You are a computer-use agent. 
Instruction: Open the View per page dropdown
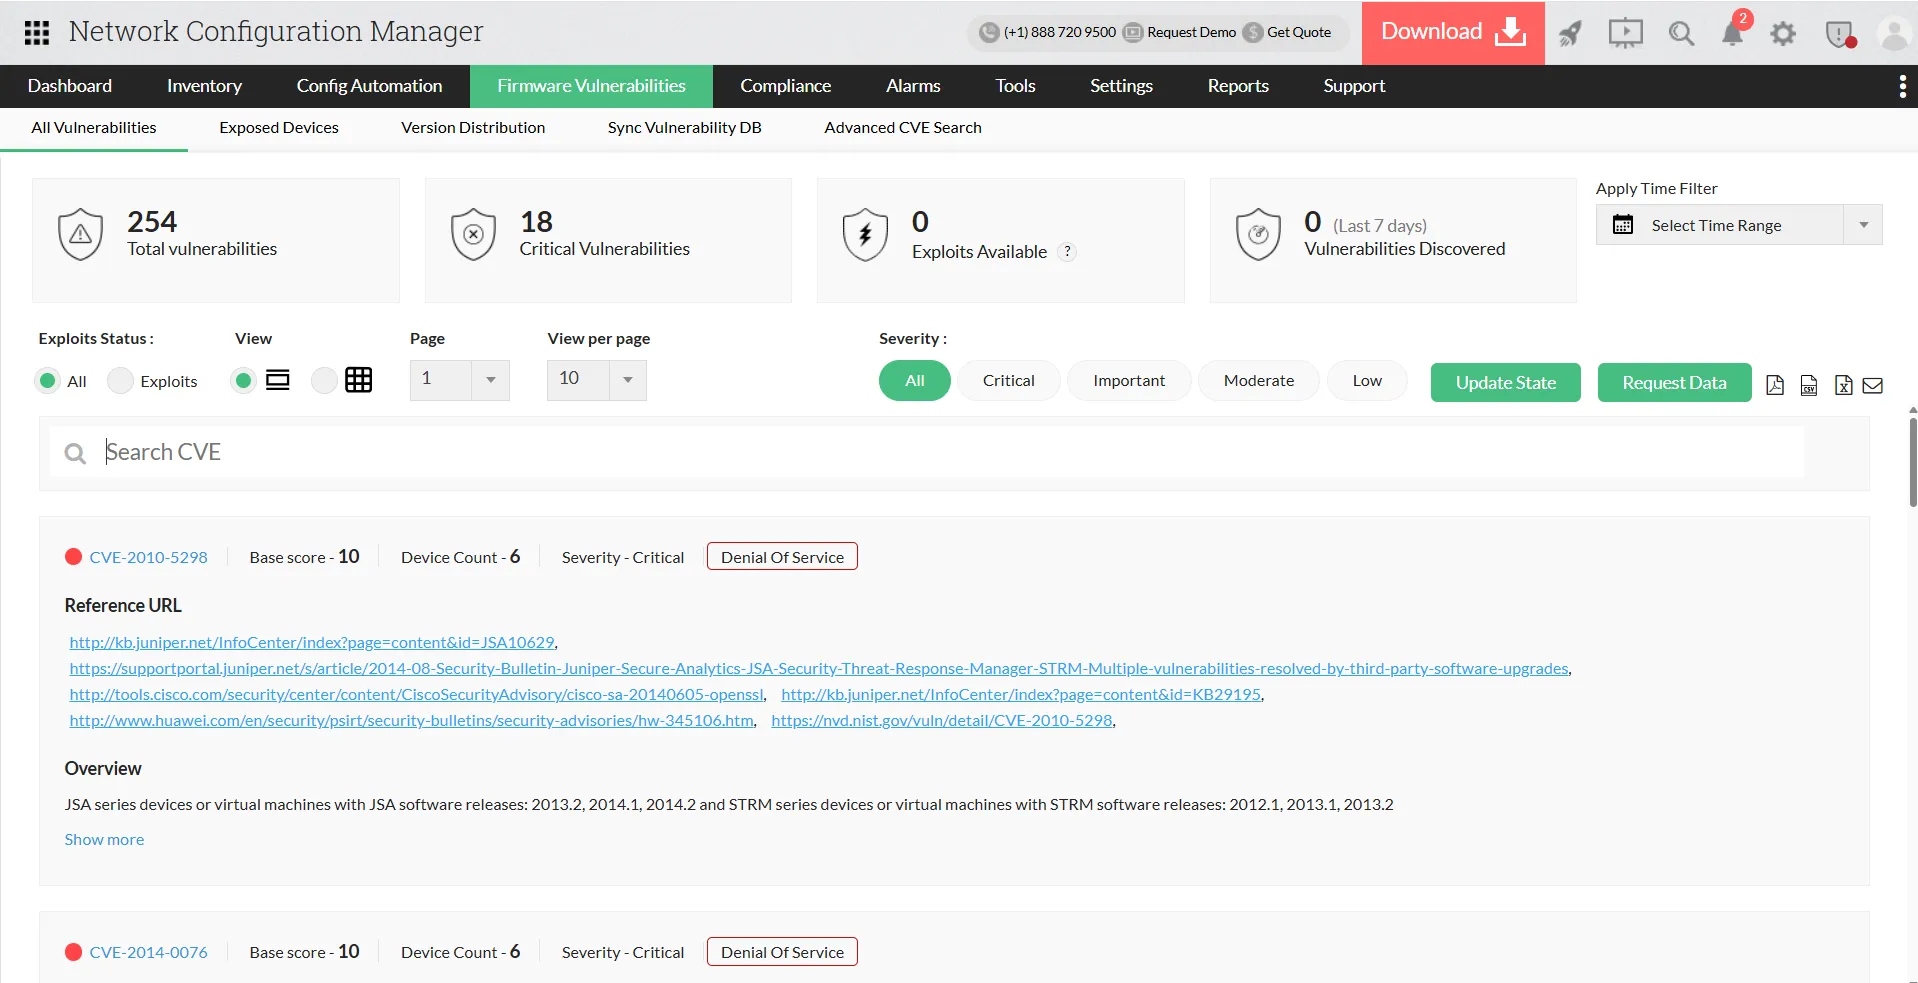tap(597, 380)
